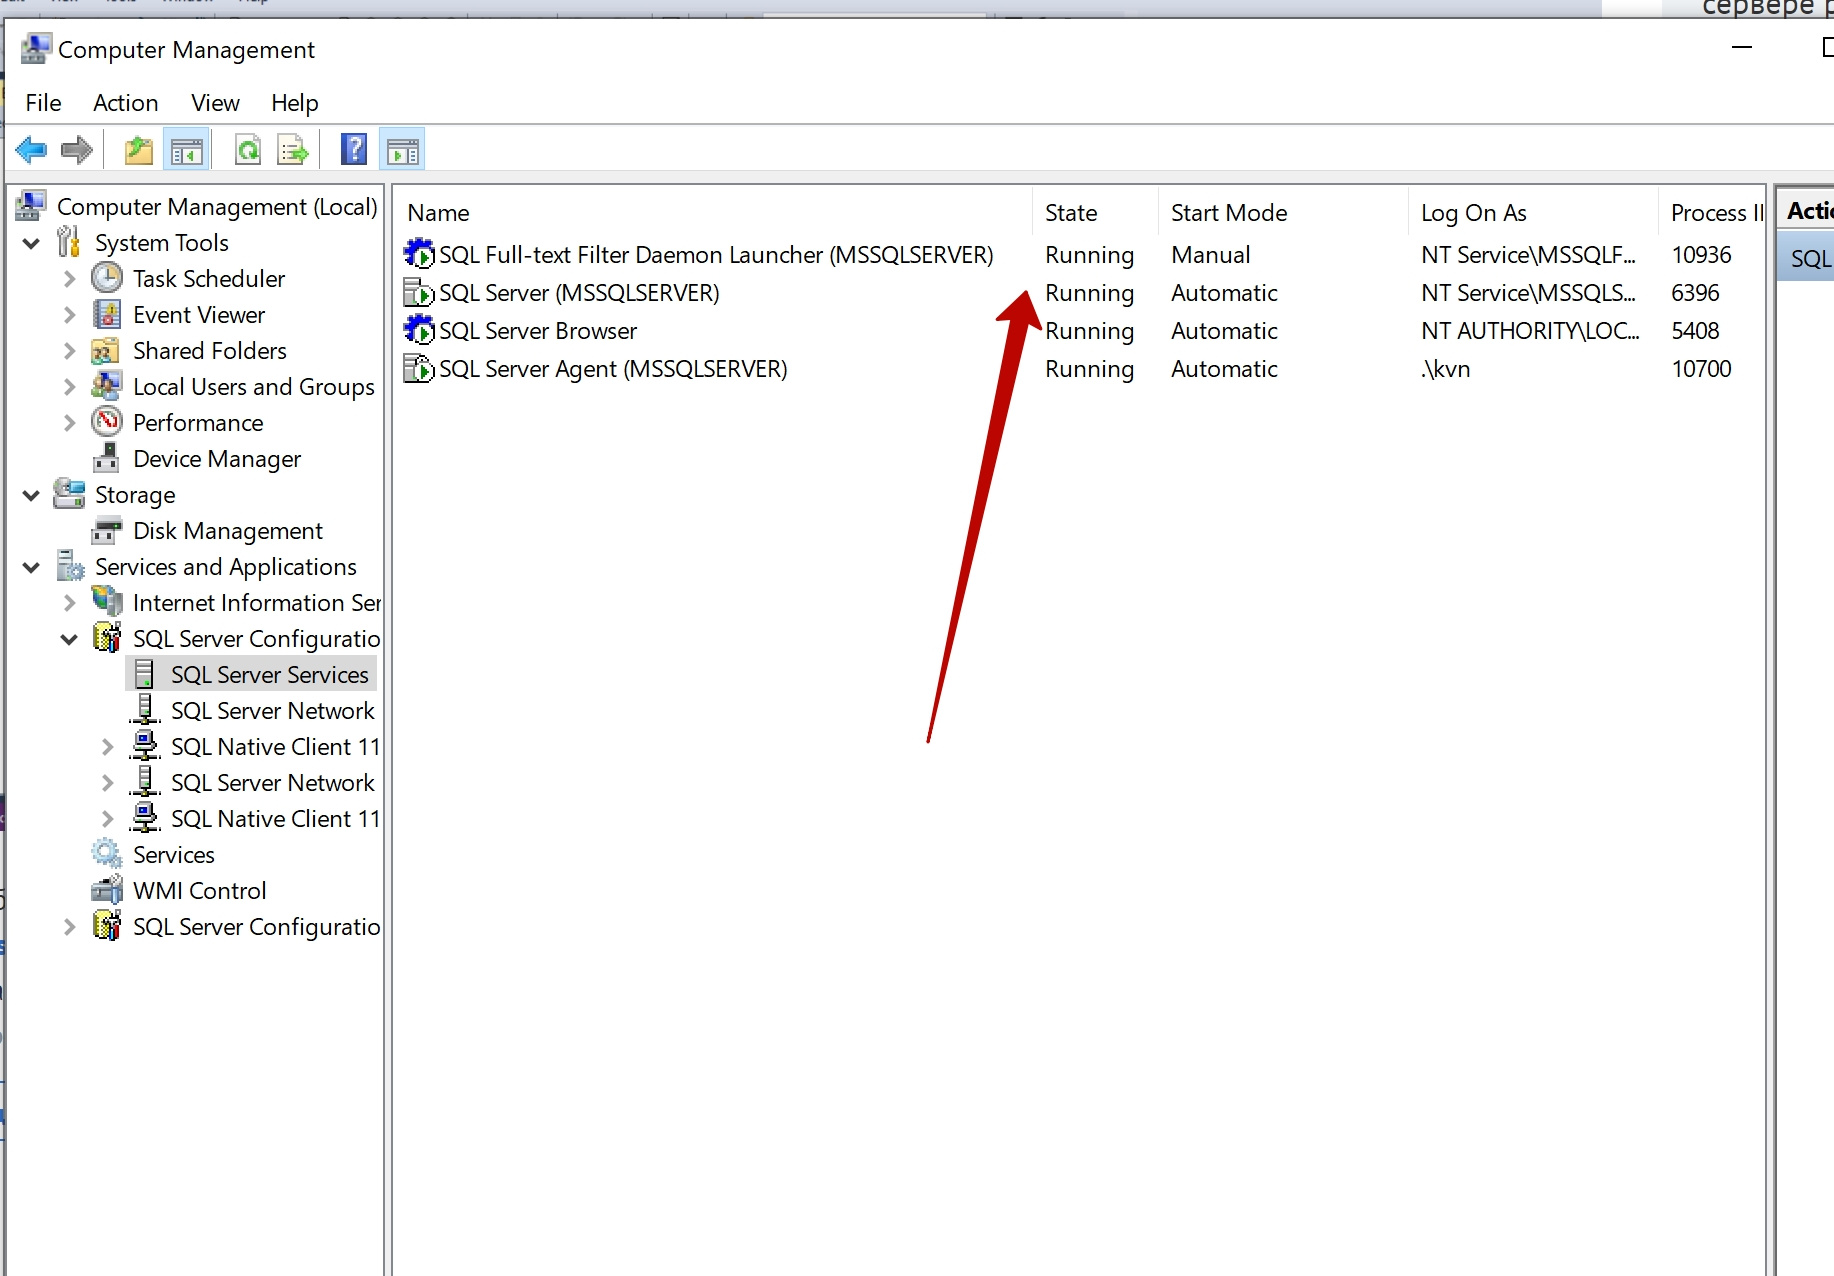1834x1276 pixels.
Task: Click the Services gear icon in tree
Action: click(107, 854)
